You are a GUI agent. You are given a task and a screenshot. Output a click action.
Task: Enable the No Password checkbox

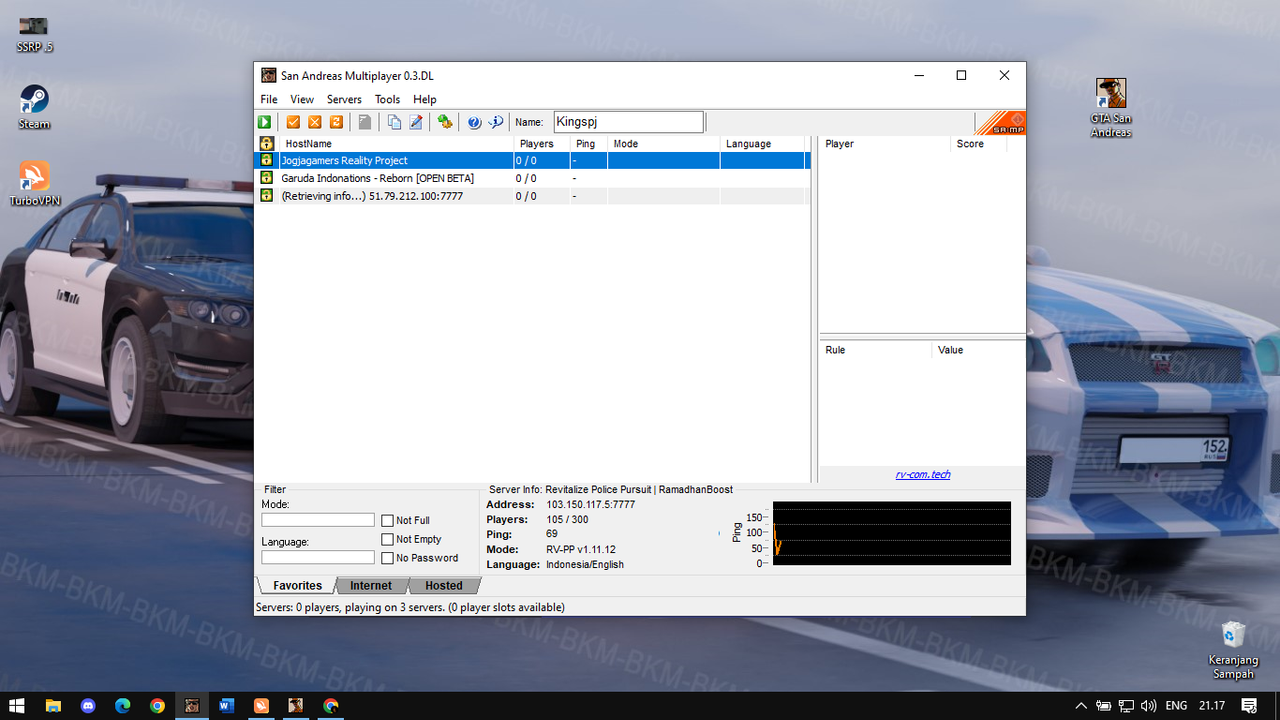coord(388,558)
